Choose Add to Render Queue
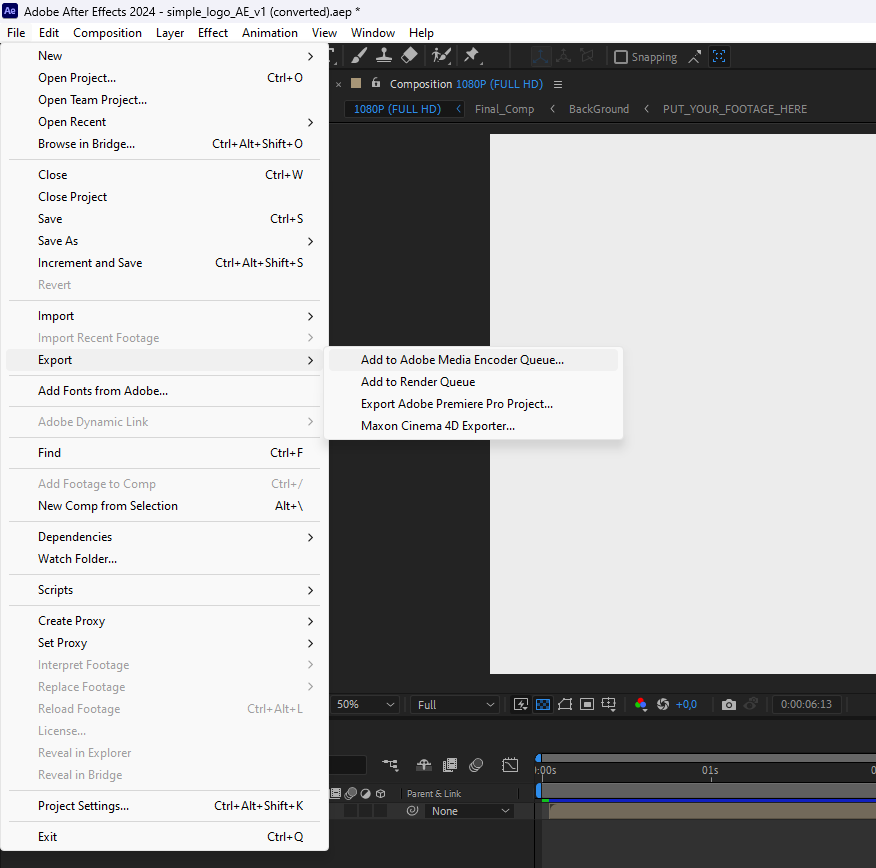Viewport: 876px width, 868px height. (x=418, y=382)
